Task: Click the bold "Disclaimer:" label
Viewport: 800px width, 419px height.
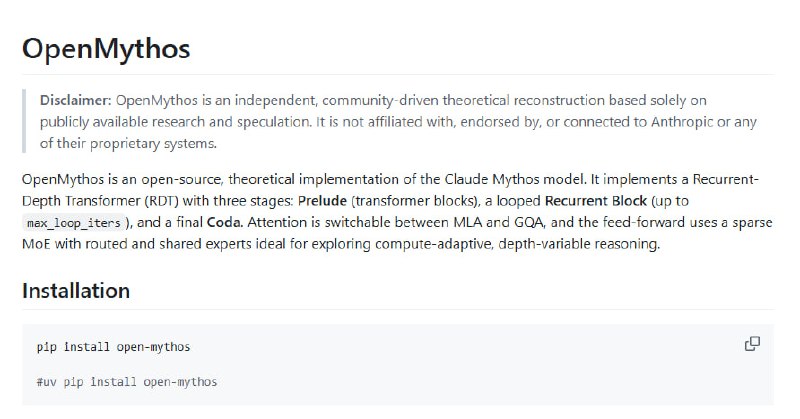Action: [76, 101]
